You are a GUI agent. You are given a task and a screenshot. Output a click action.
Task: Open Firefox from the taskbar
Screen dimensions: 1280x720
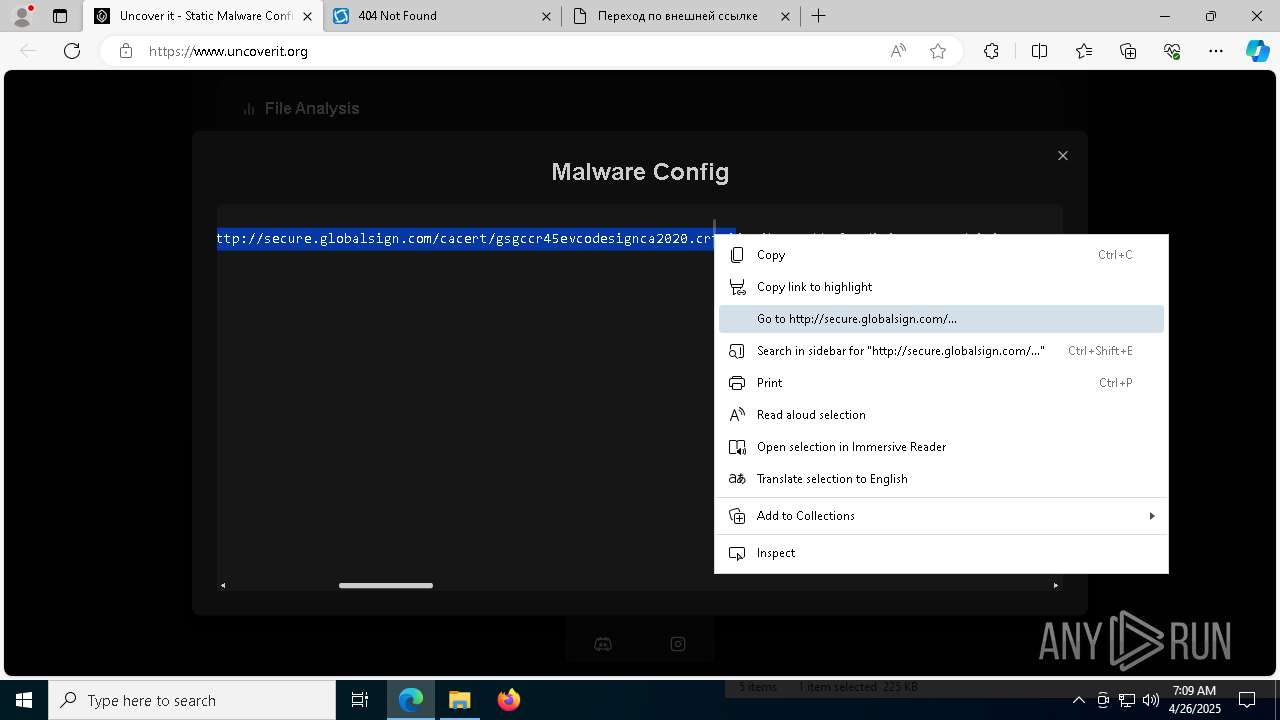(x=508, y=700)
